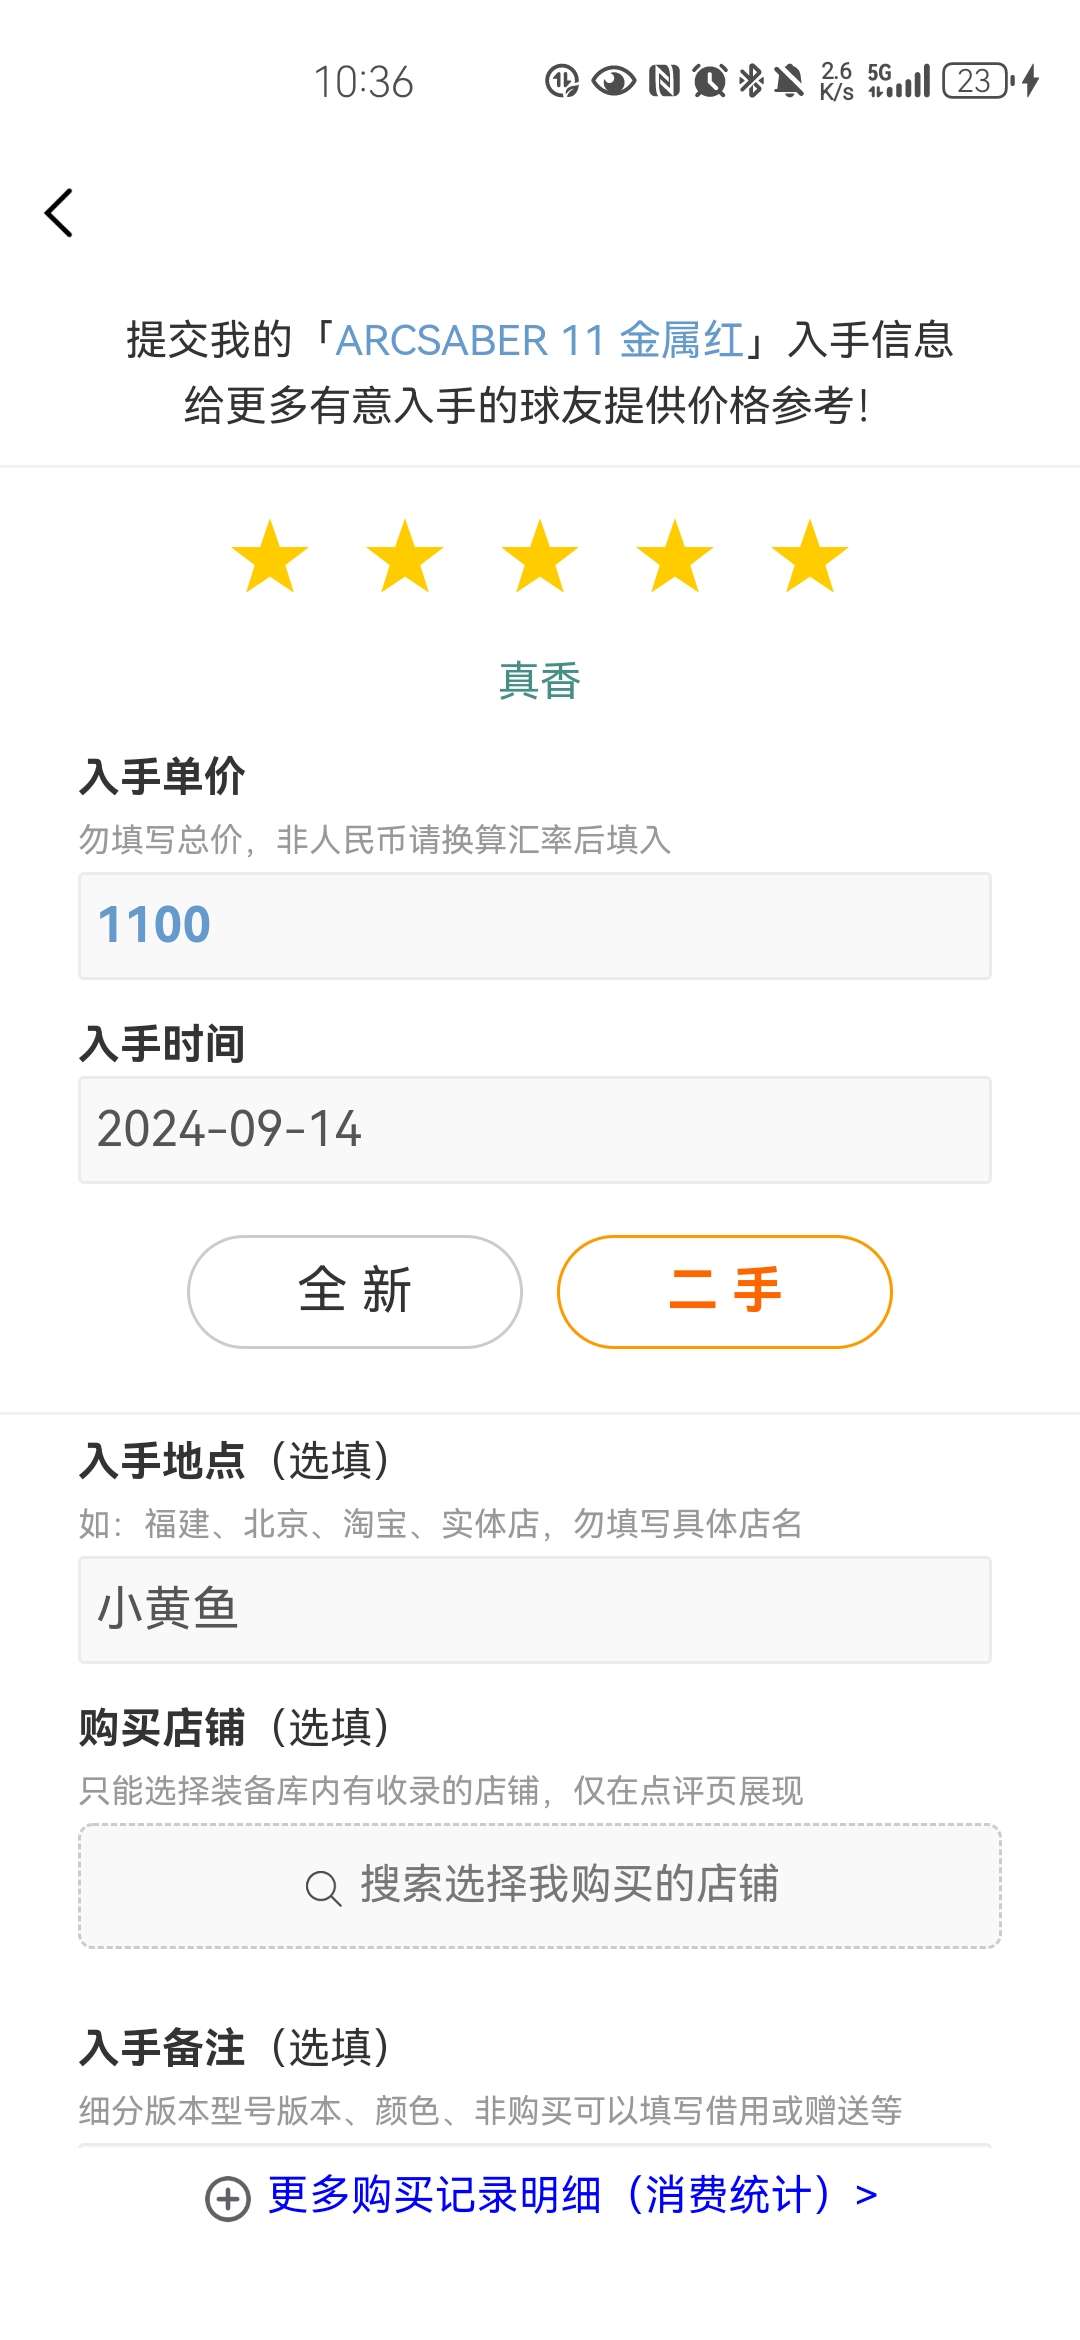Open 更多购买记录明细(消费统计) link

tap(572, 2196)
